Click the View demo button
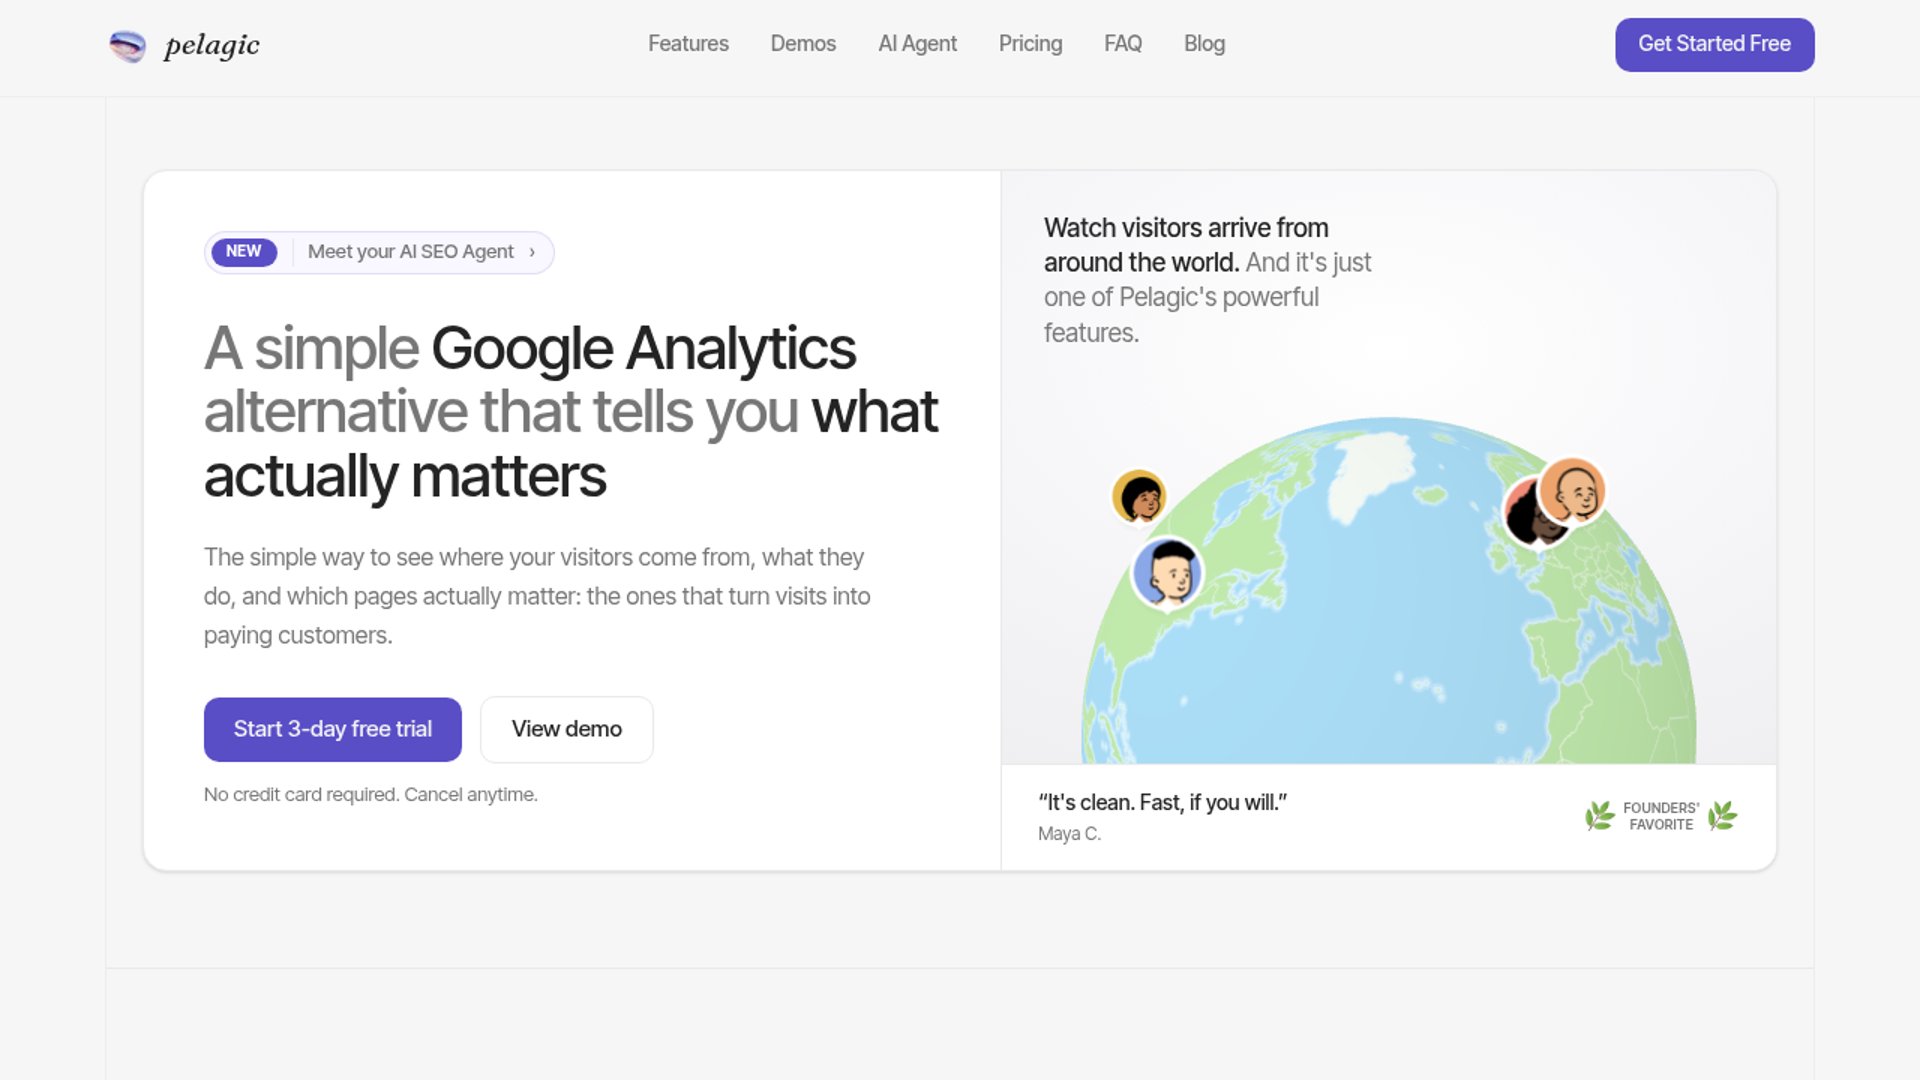 566,729
